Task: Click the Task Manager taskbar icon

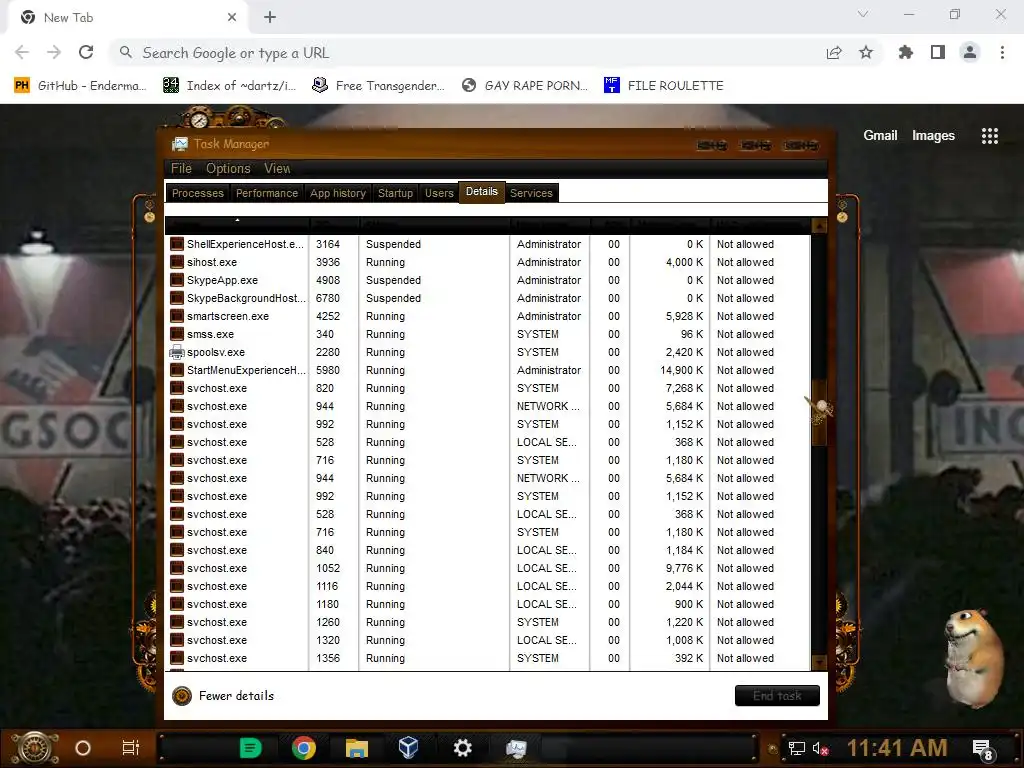Action: click(x=516, y=748)
